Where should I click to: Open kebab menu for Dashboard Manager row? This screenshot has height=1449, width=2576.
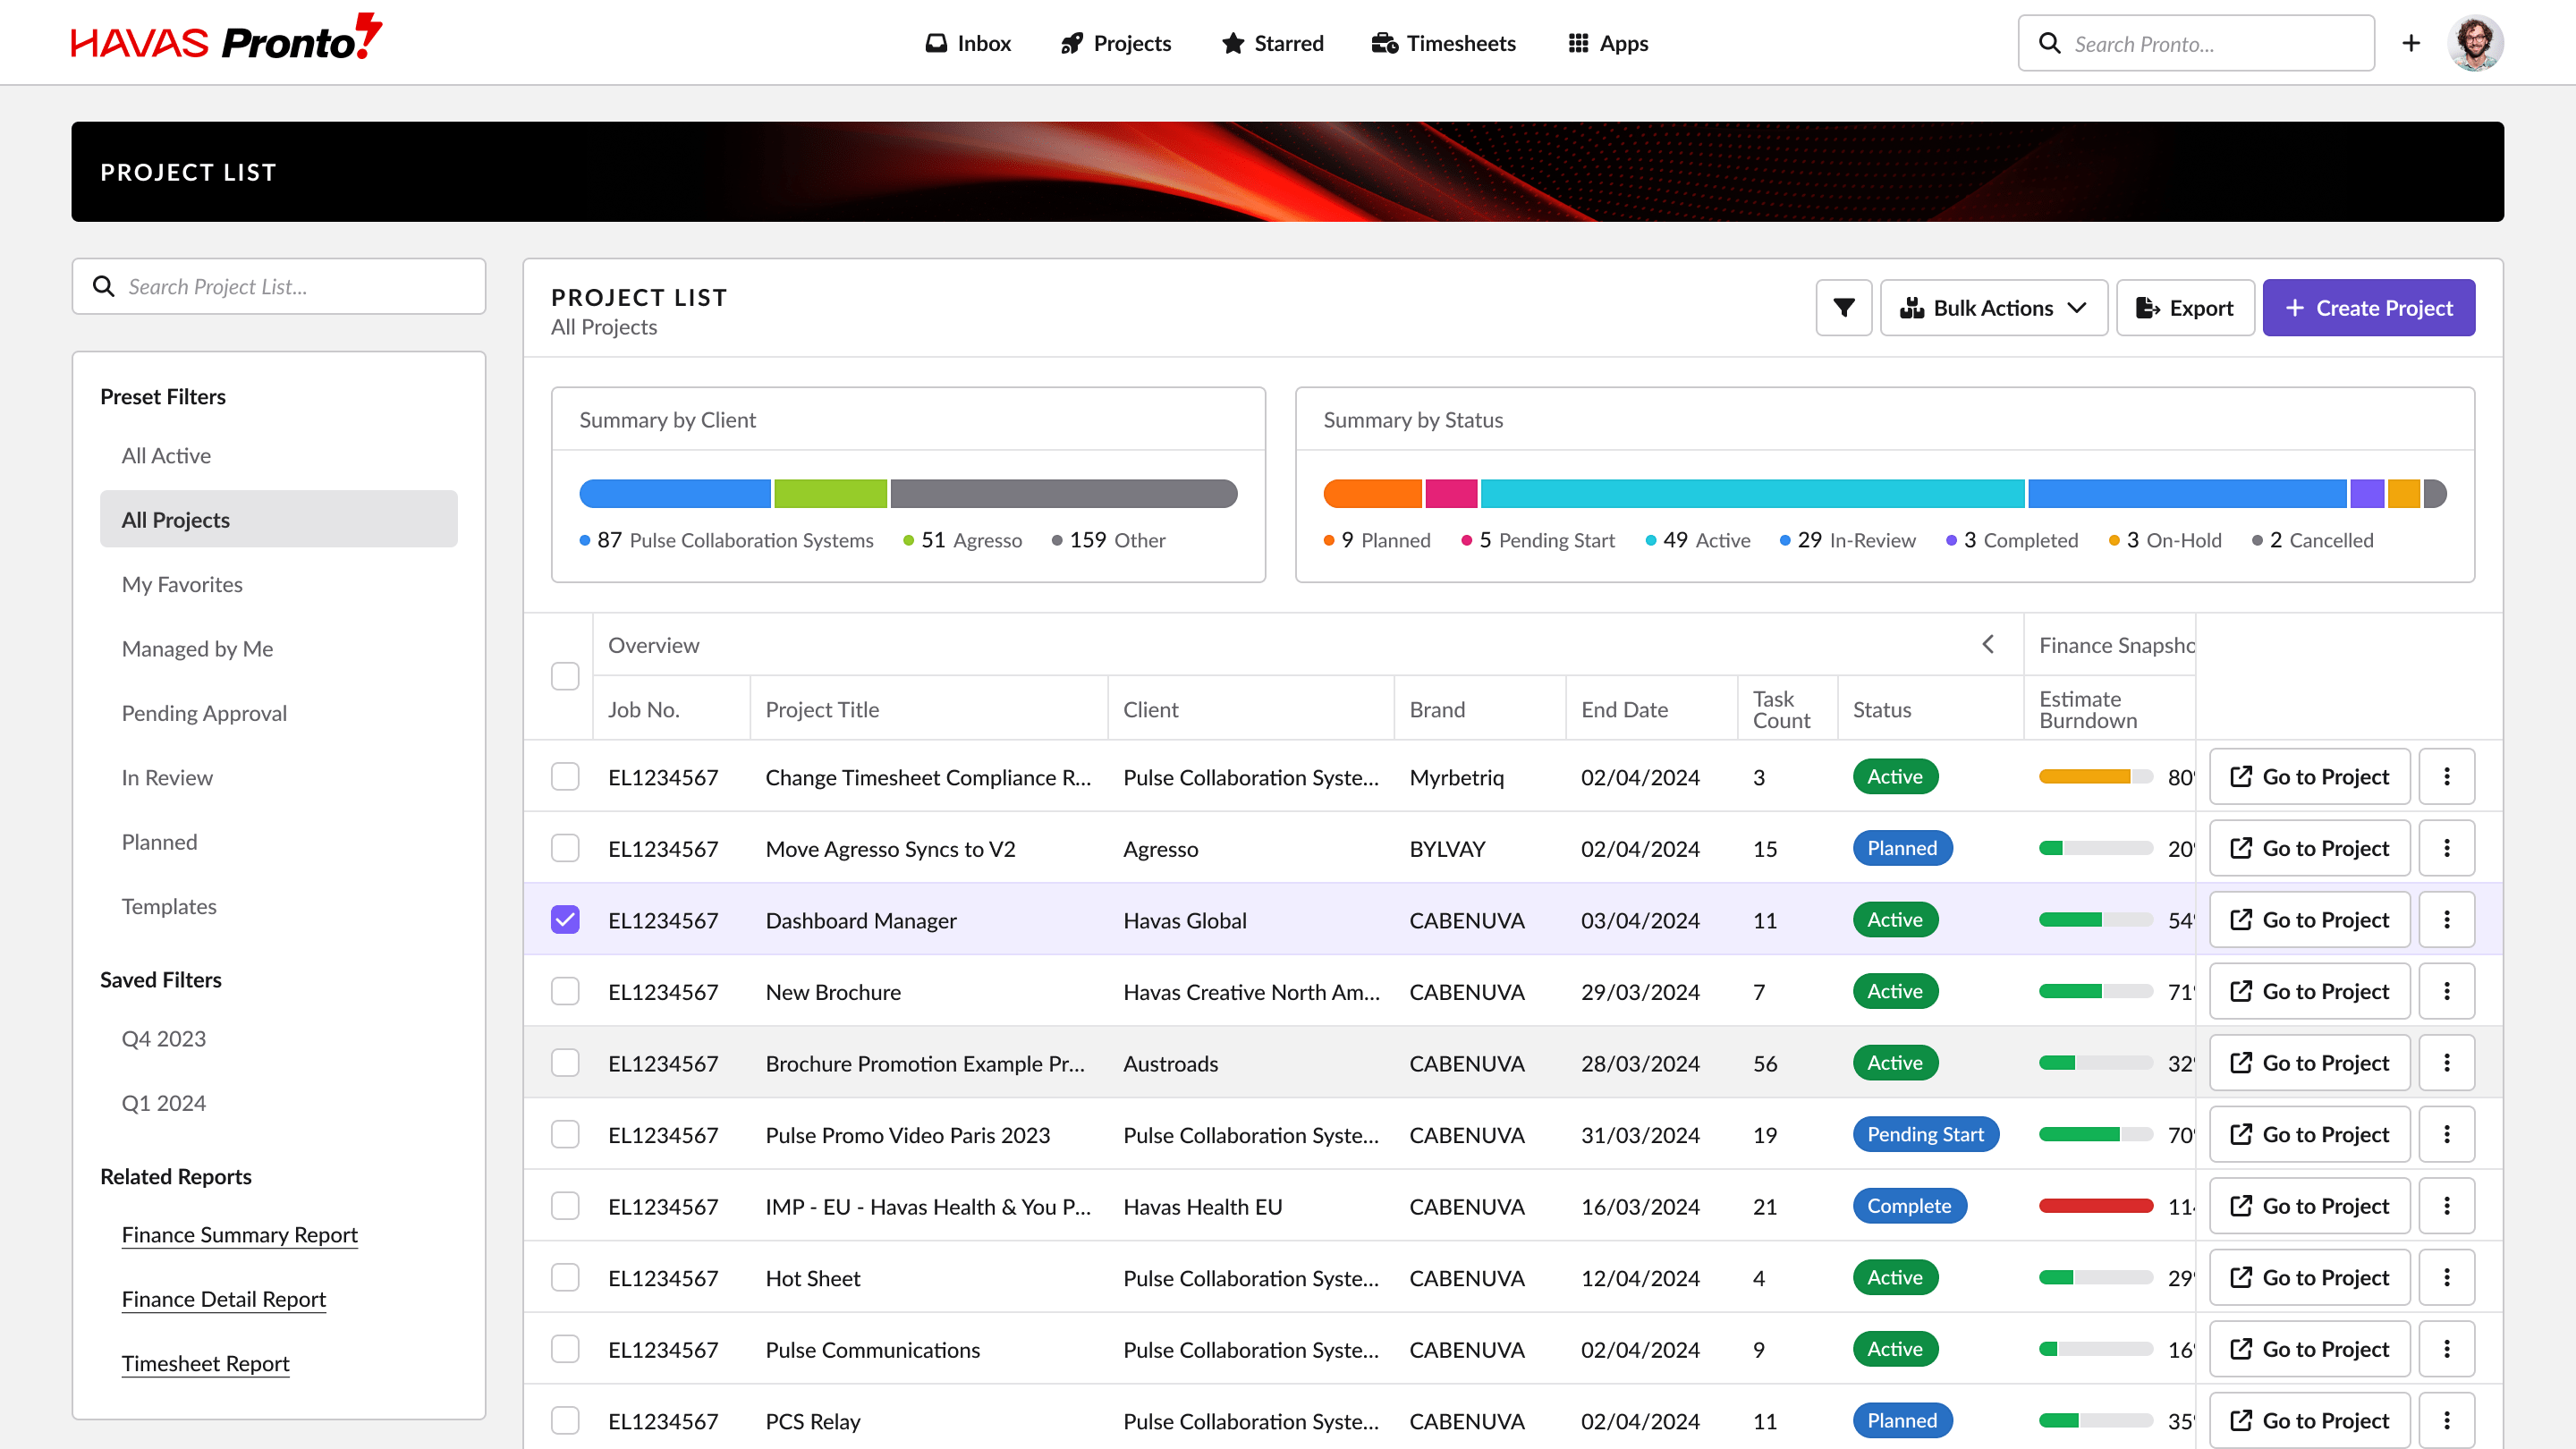tap(2446, 919)
